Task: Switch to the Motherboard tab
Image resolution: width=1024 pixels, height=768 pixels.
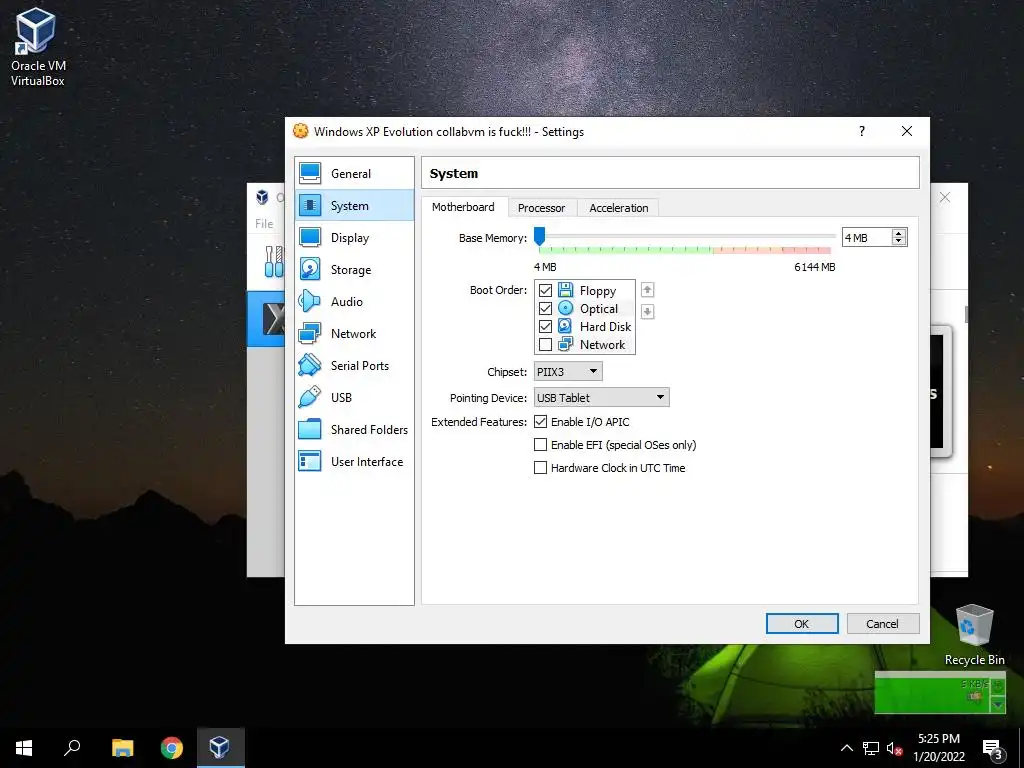Action: pos(463,207)
